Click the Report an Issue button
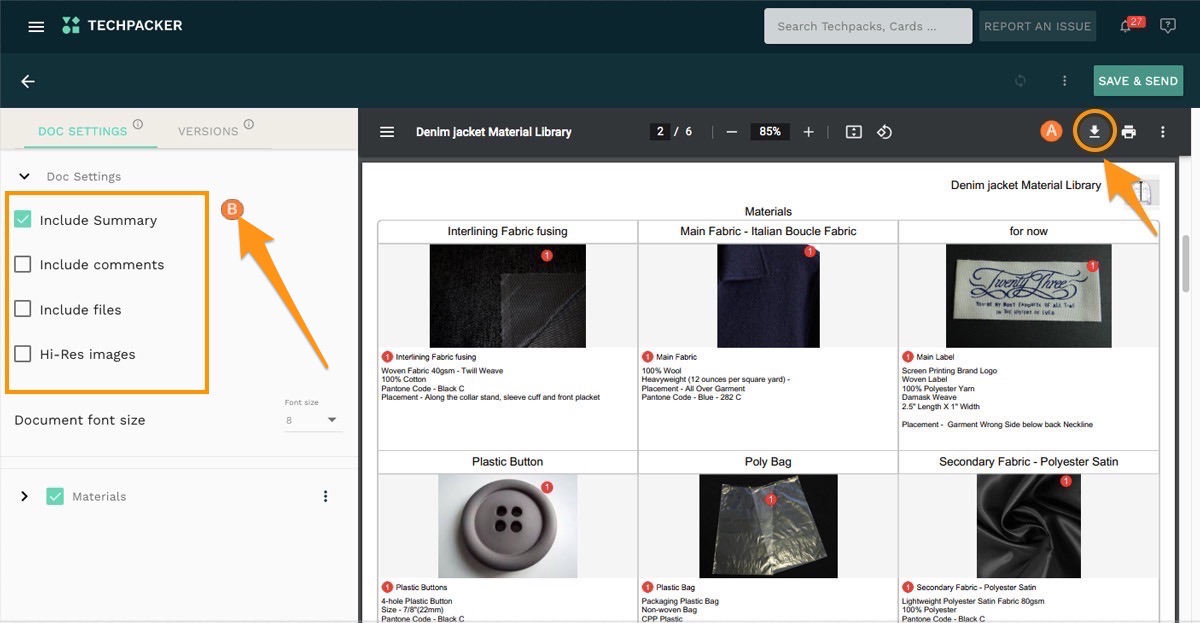1200x623 pixels. tap(1037, 26)
